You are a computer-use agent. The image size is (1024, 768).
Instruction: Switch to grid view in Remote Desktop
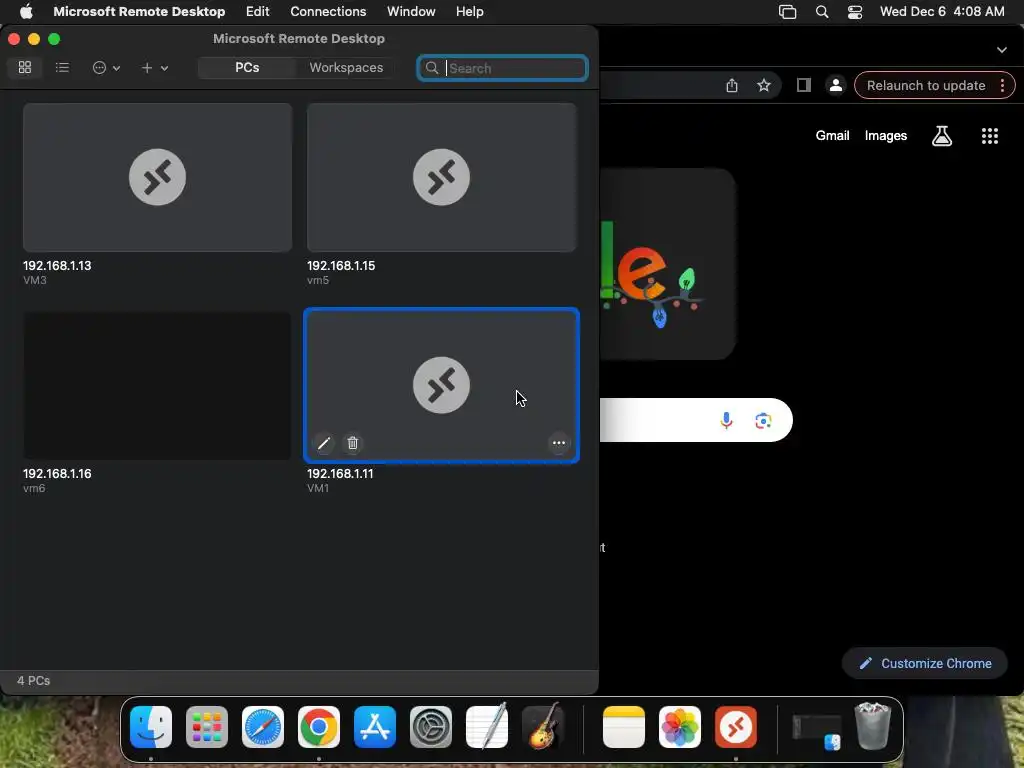(25, 67)
